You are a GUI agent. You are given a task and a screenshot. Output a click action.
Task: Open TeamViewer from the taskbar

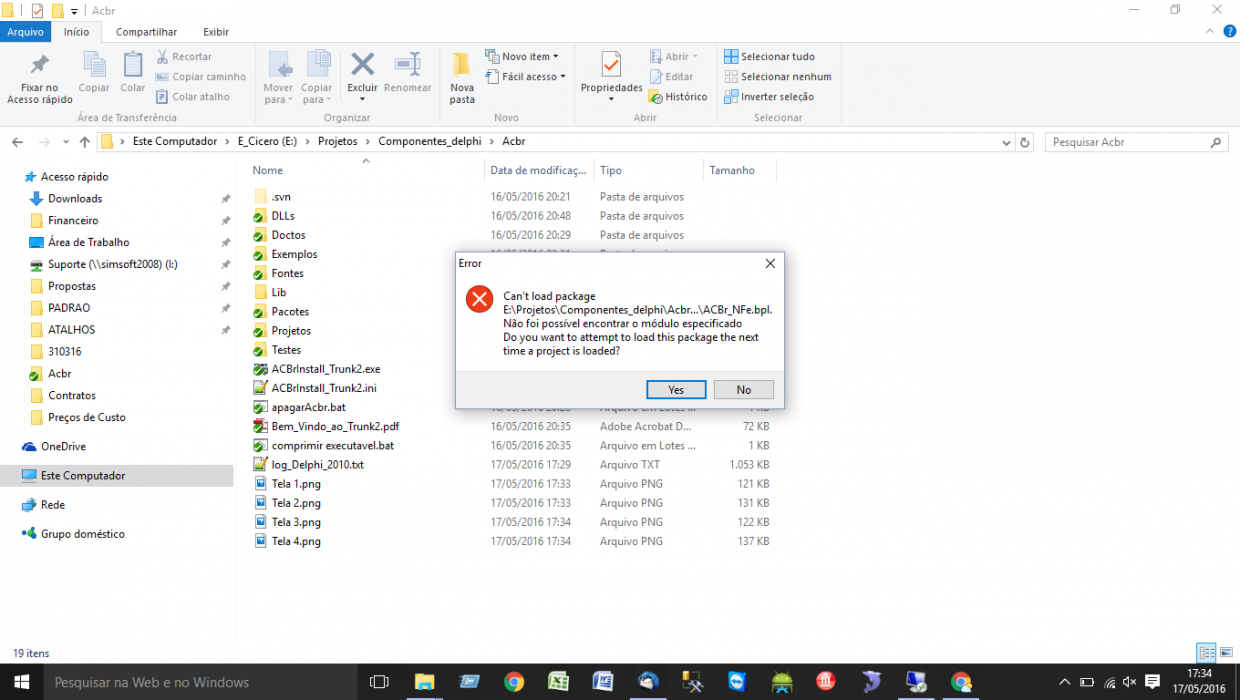(x=737, y=682)
